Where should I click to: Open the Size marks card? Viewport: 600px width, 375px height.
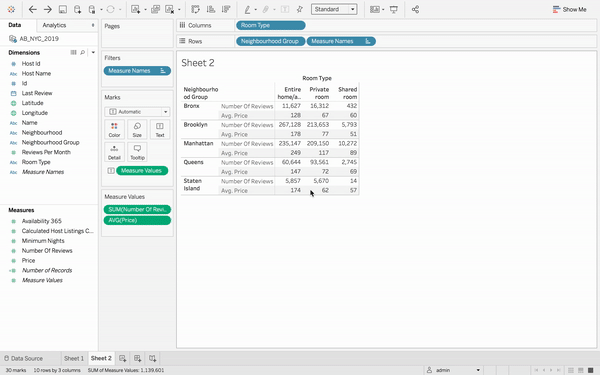(x=137, y=130)
